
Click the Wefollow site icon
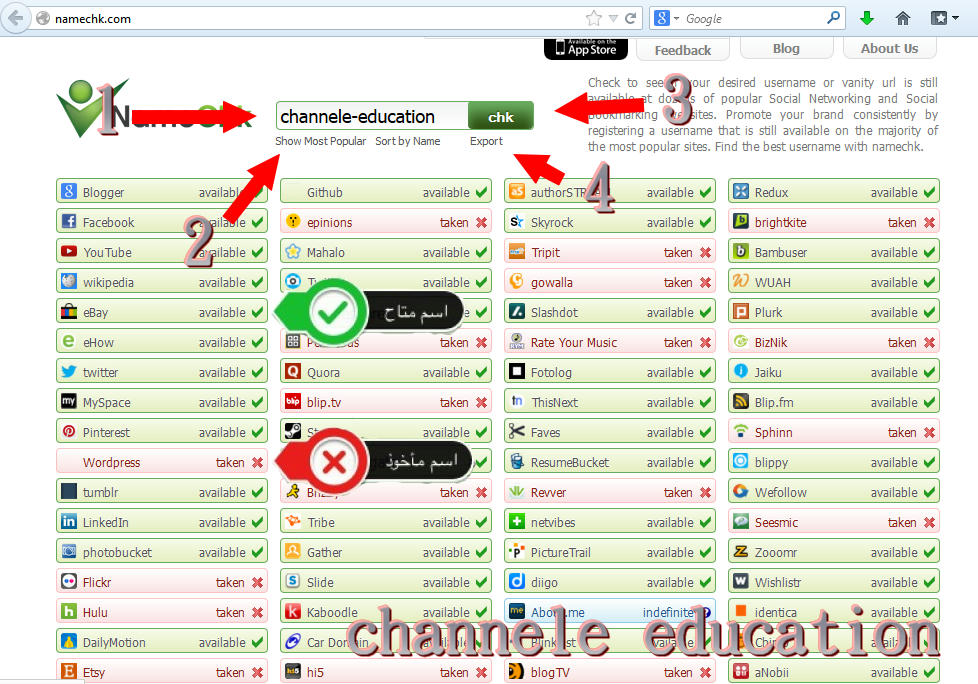click(740, 491)
